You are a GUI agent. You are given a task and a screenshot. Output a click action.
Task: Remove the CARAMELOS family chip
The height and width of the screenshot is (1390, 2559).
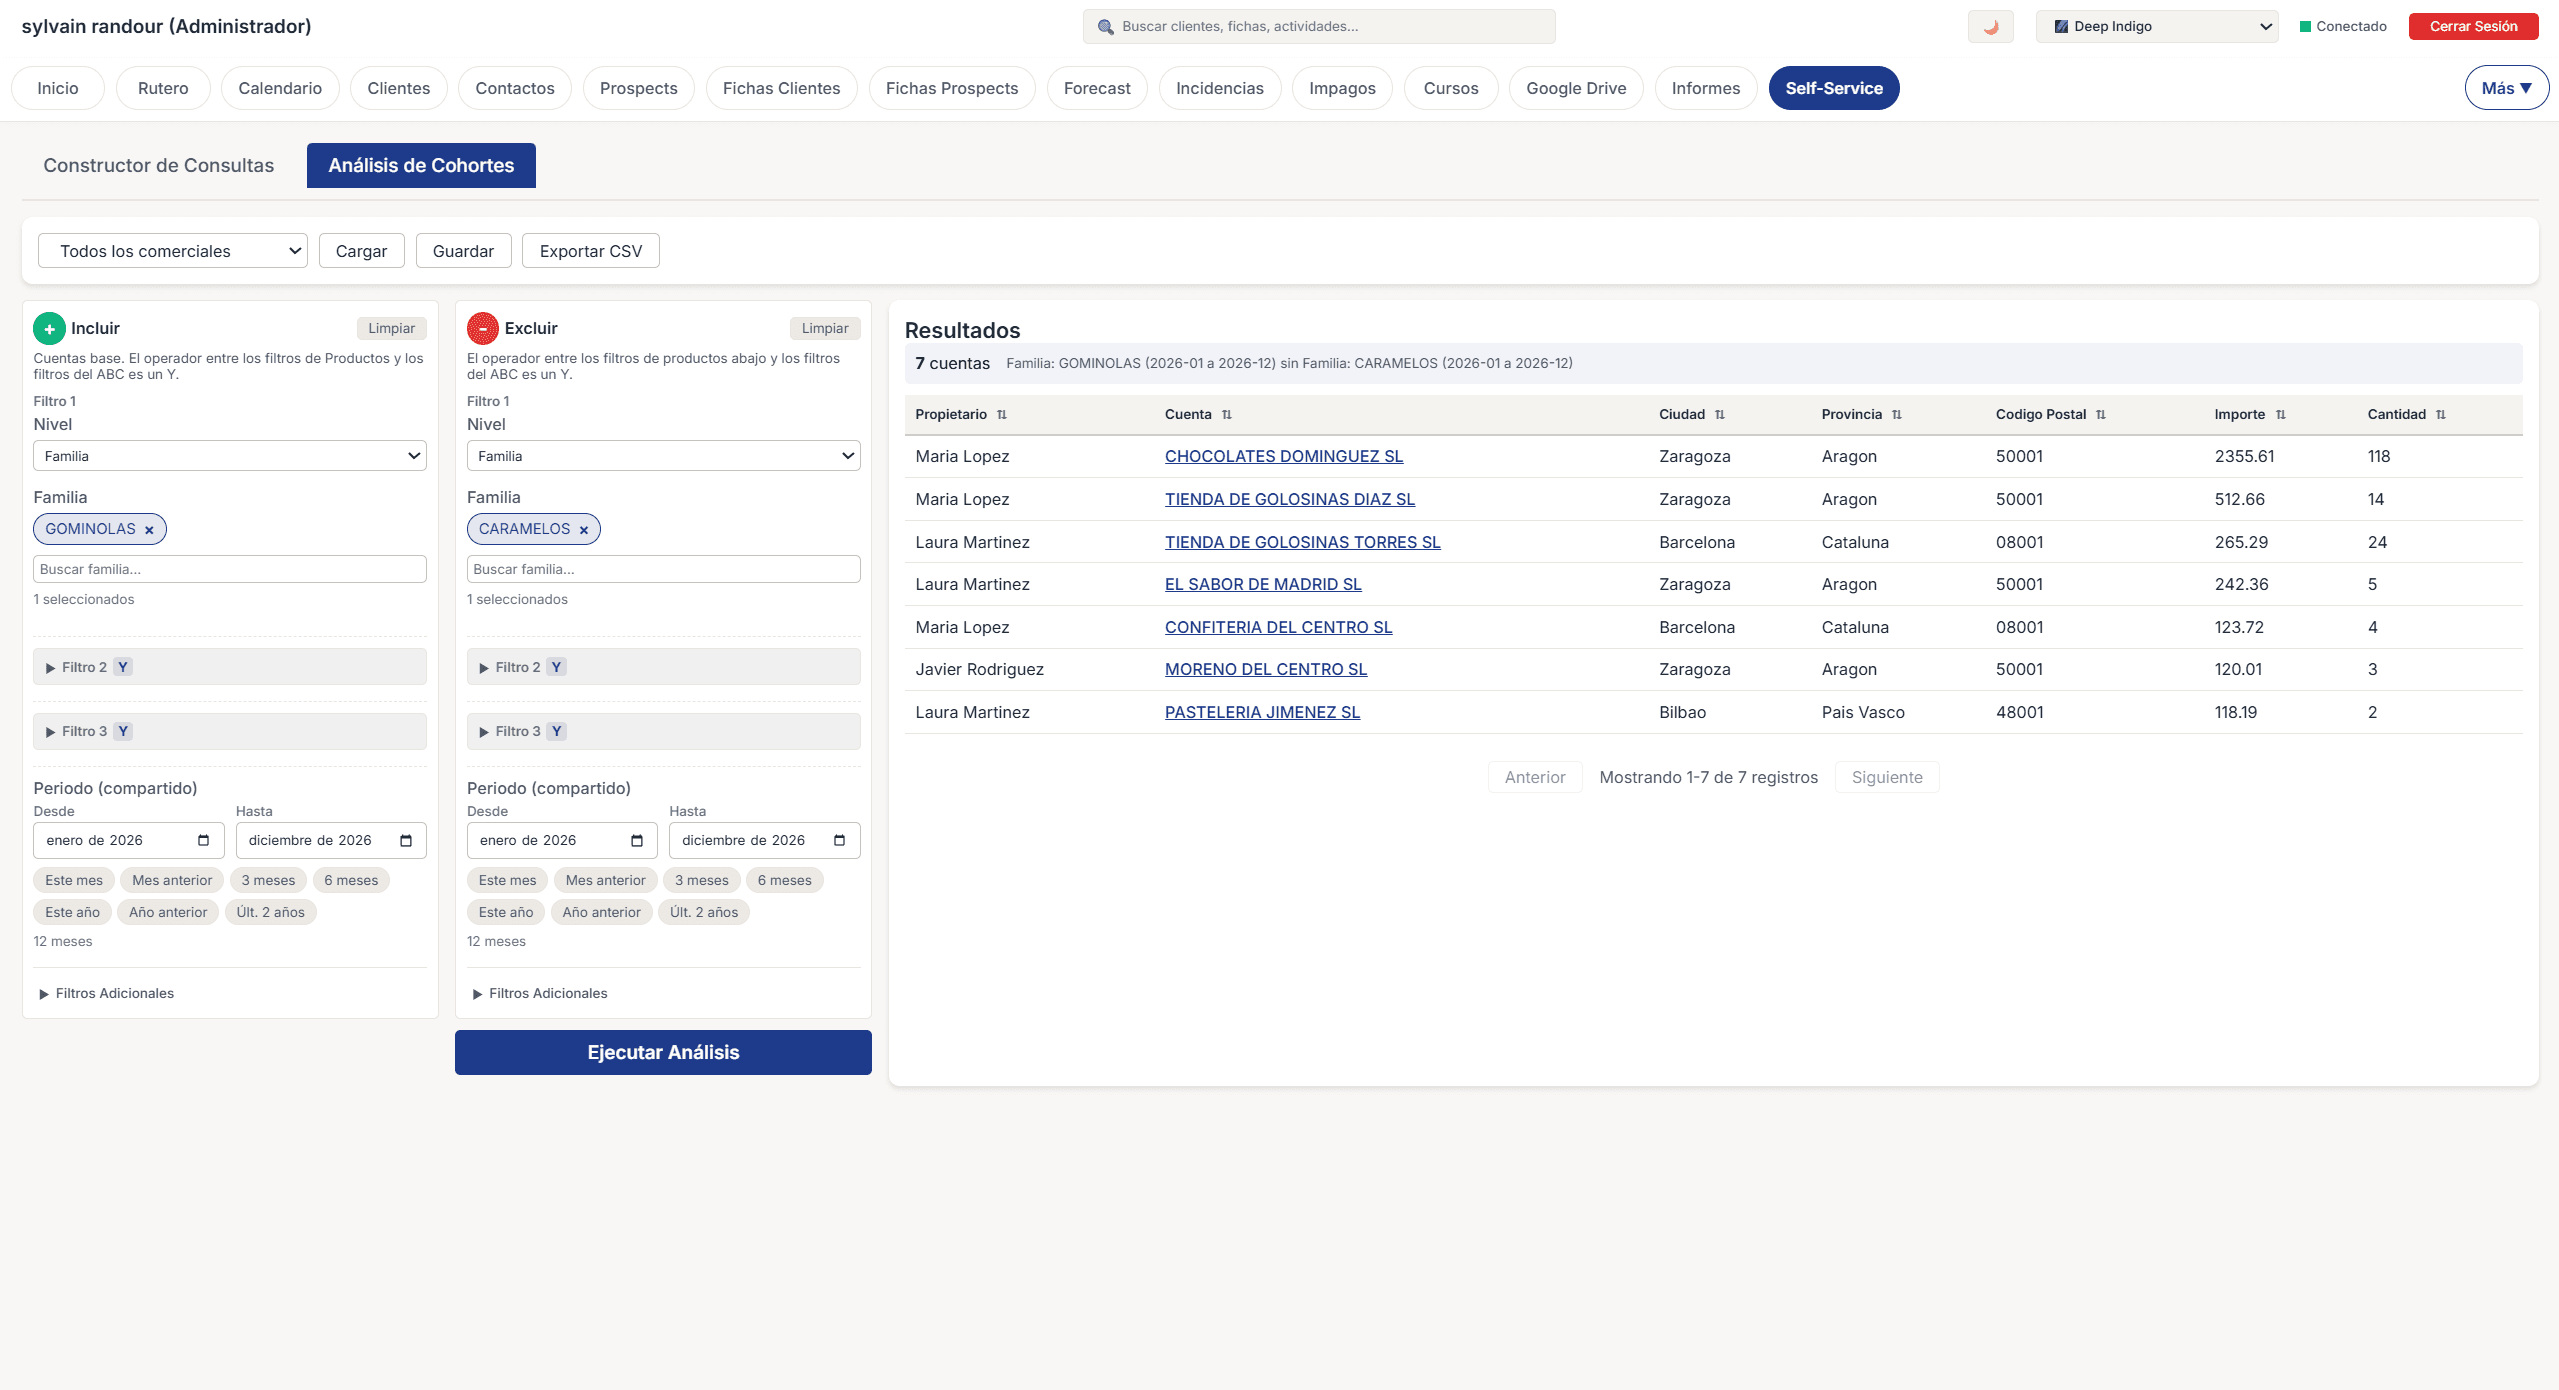click(584, 530)
